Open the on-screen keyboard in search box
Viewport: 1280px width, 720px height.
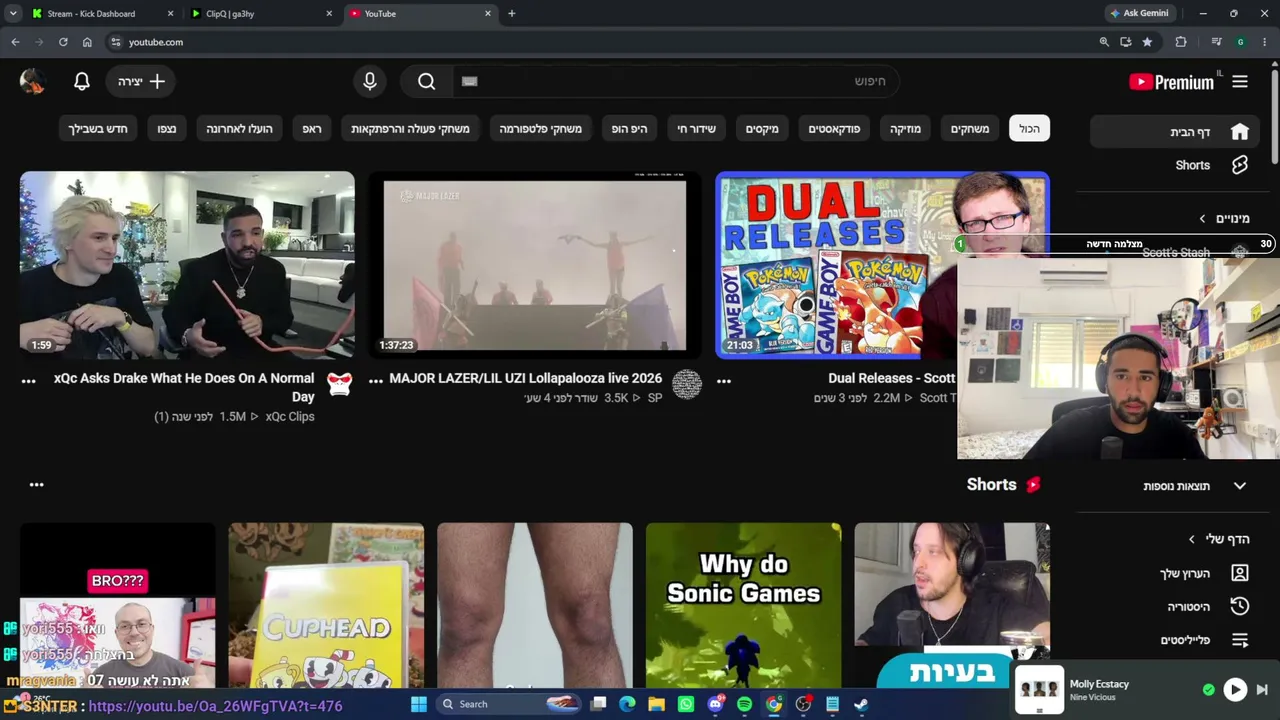(x=470, y=82)
